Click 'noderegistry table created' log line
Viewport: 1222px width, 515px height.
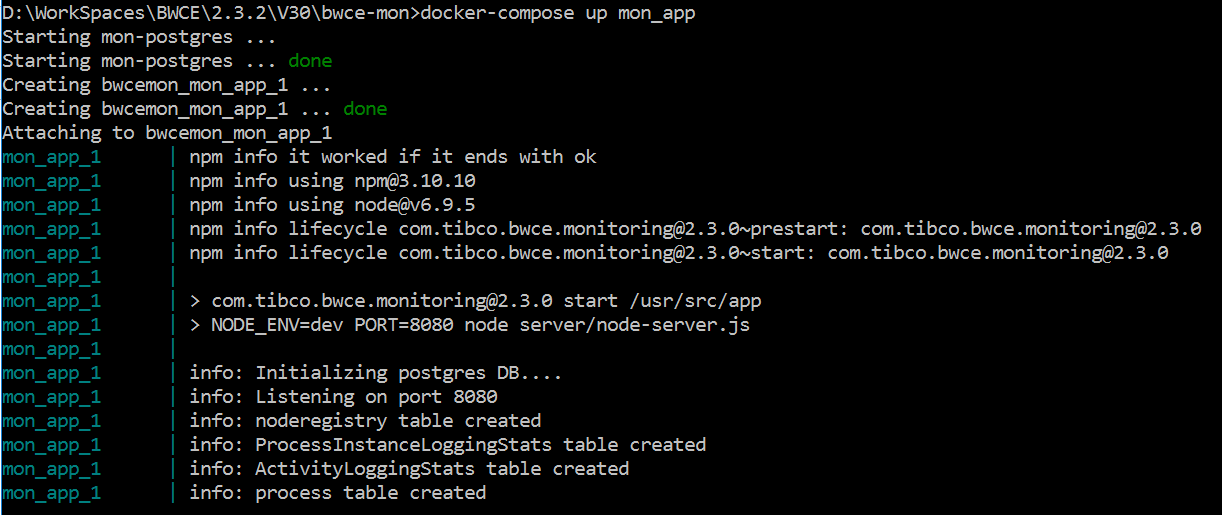tap(398, 421)
